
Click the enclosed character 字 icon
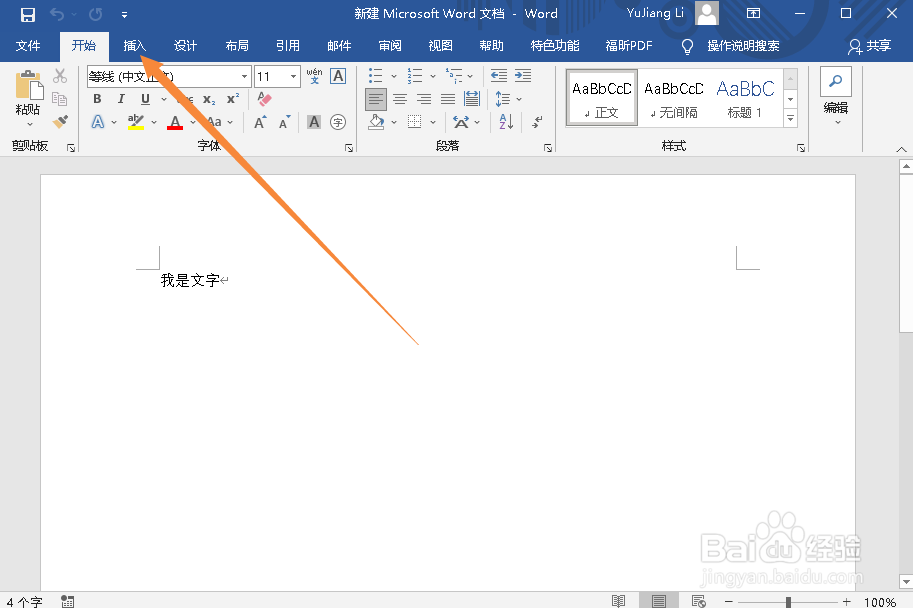[338, 122]
